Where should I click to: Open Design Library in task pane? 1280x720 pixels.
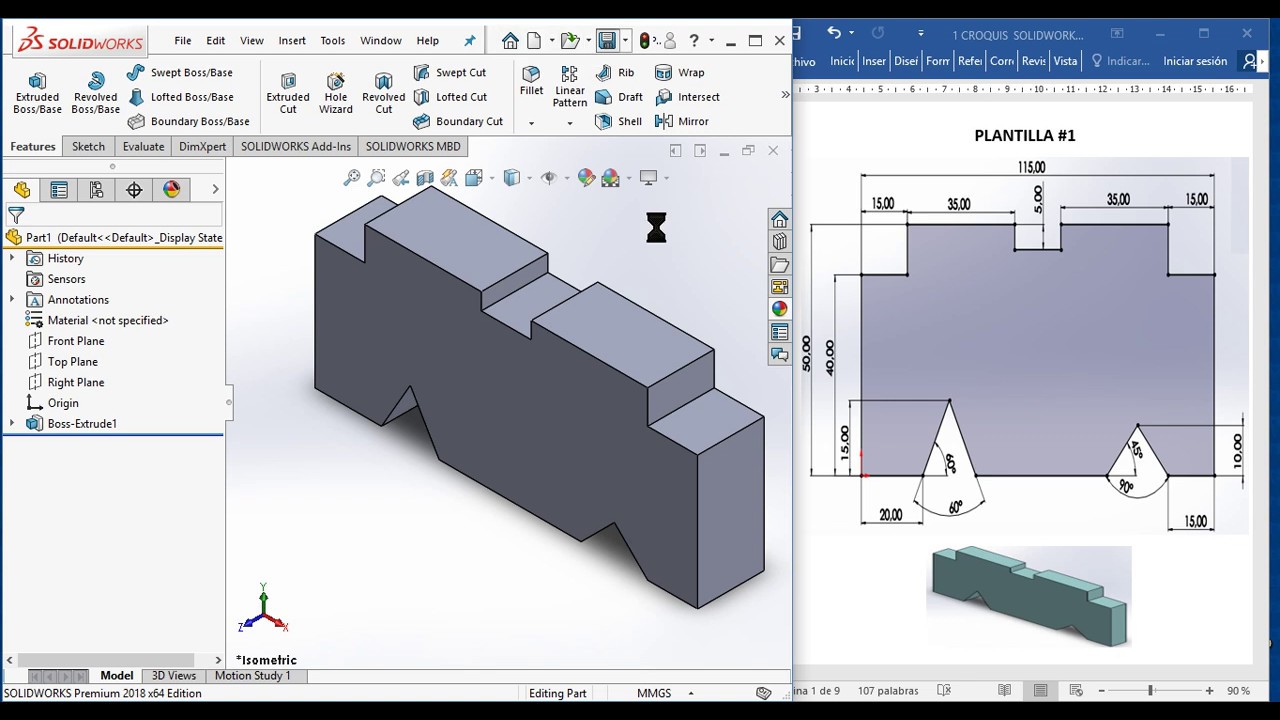[780, 242]
